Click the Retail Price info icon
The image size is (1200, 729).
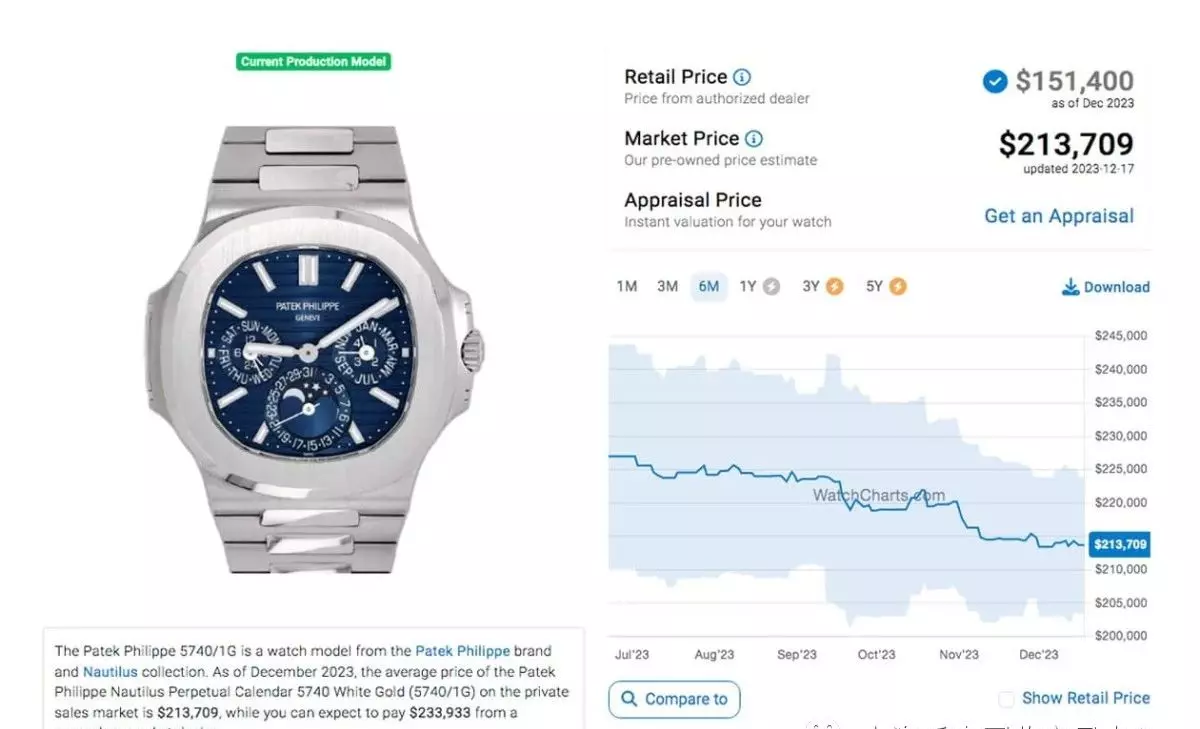click(741, 77)
